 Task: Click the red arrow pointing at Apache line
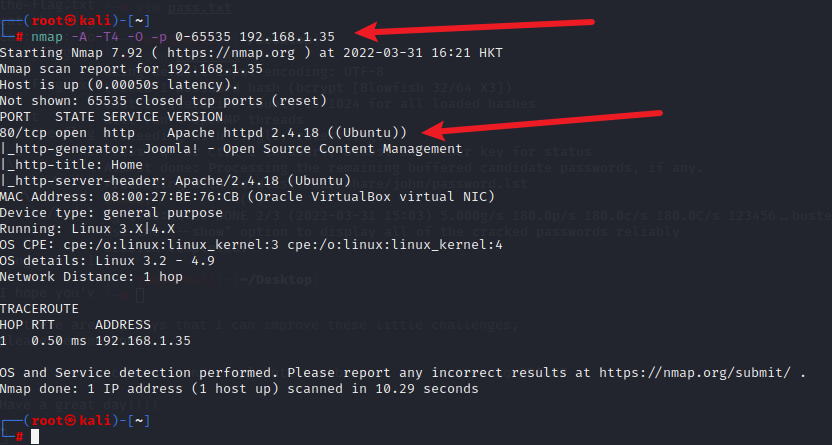tap(543, 123)
